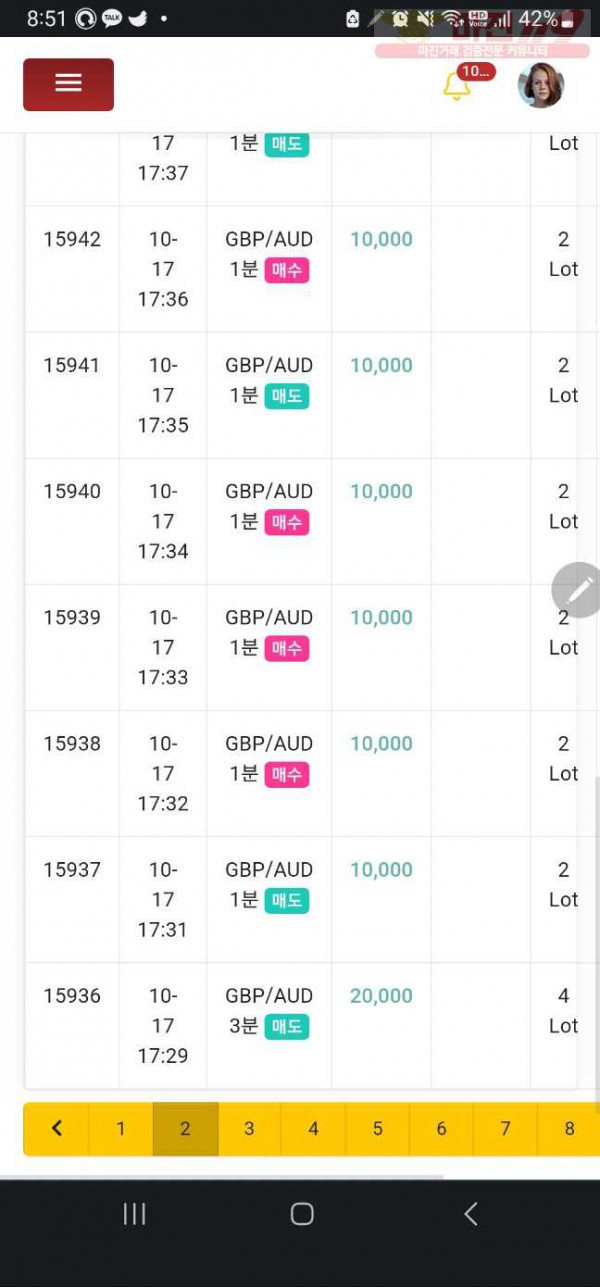This screenshot has height=1287, width=600.
Task: Open the red hamburger menu
Action: 68,84
